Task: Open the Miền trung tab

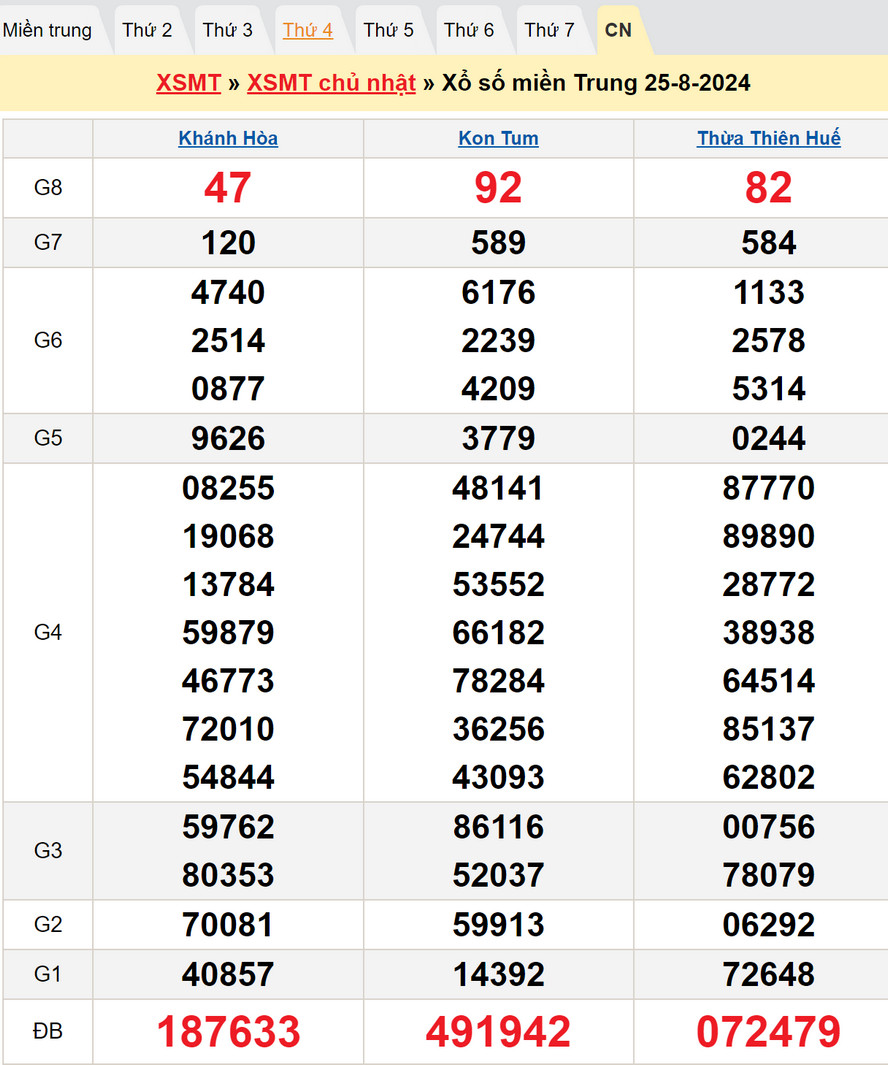Action: 47,30
